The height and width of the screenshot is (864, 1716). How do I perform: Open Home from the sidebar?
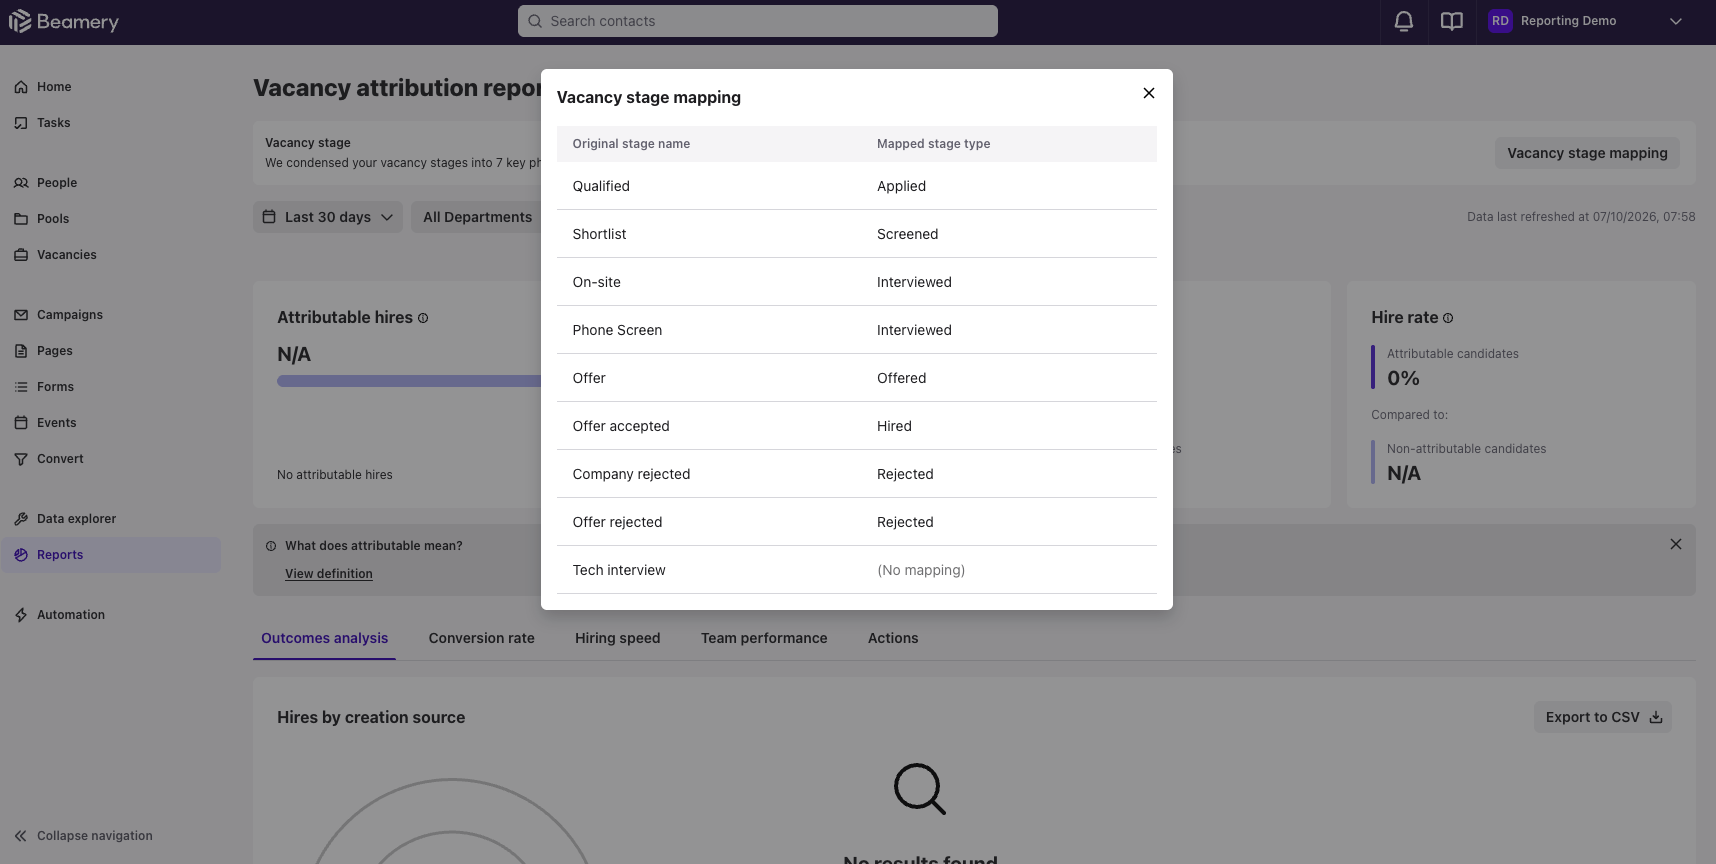(x=54, y=87)
